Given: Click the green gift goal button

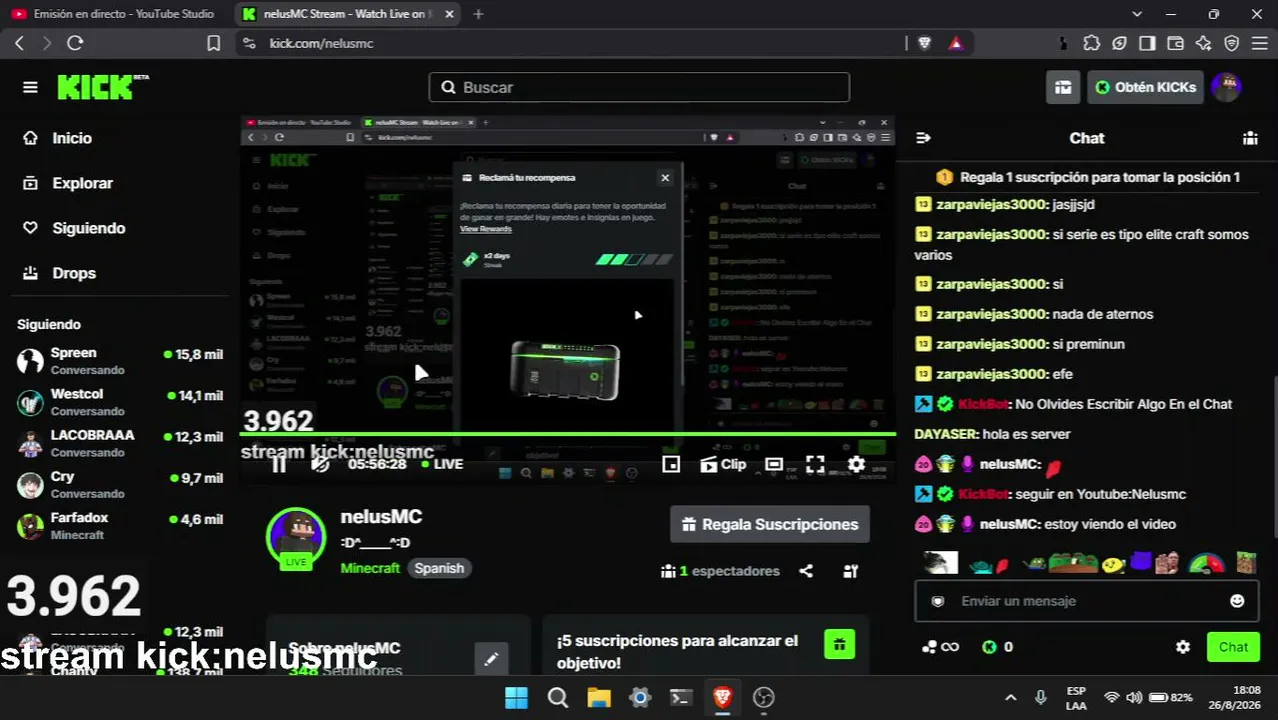Looking at the screenshot, I should click(x=840, y=644).
